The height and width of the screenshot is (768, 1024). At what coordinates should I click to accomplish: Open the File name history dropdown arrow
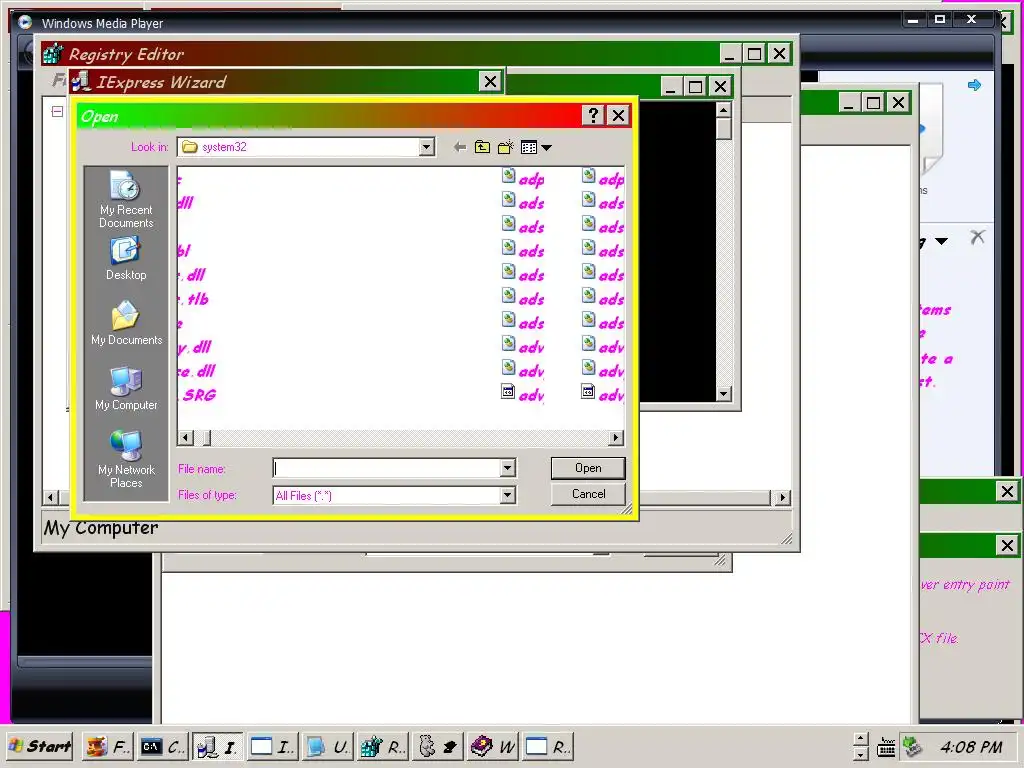[x=507, y=468]
